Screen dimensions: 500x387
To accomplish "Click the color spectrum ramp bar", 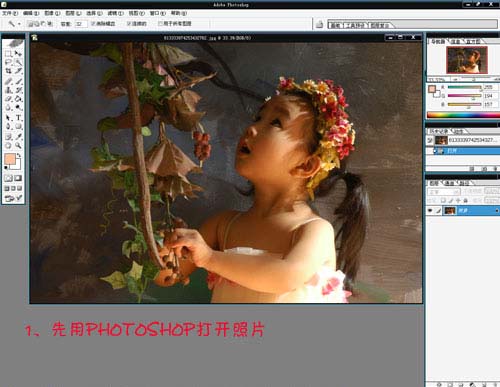I will 463,115.
